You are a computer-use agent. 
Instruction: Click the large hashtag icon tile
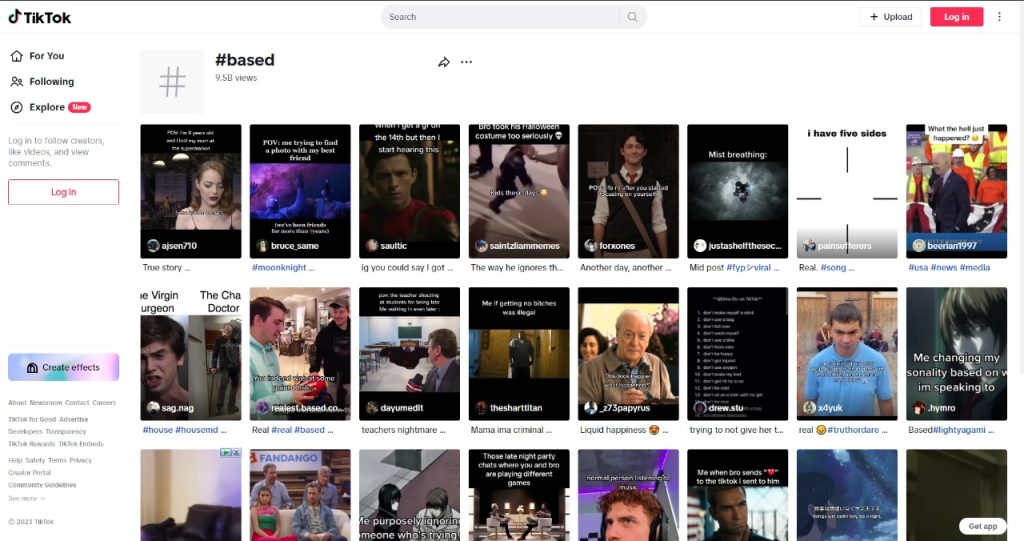tap(172, 82)
